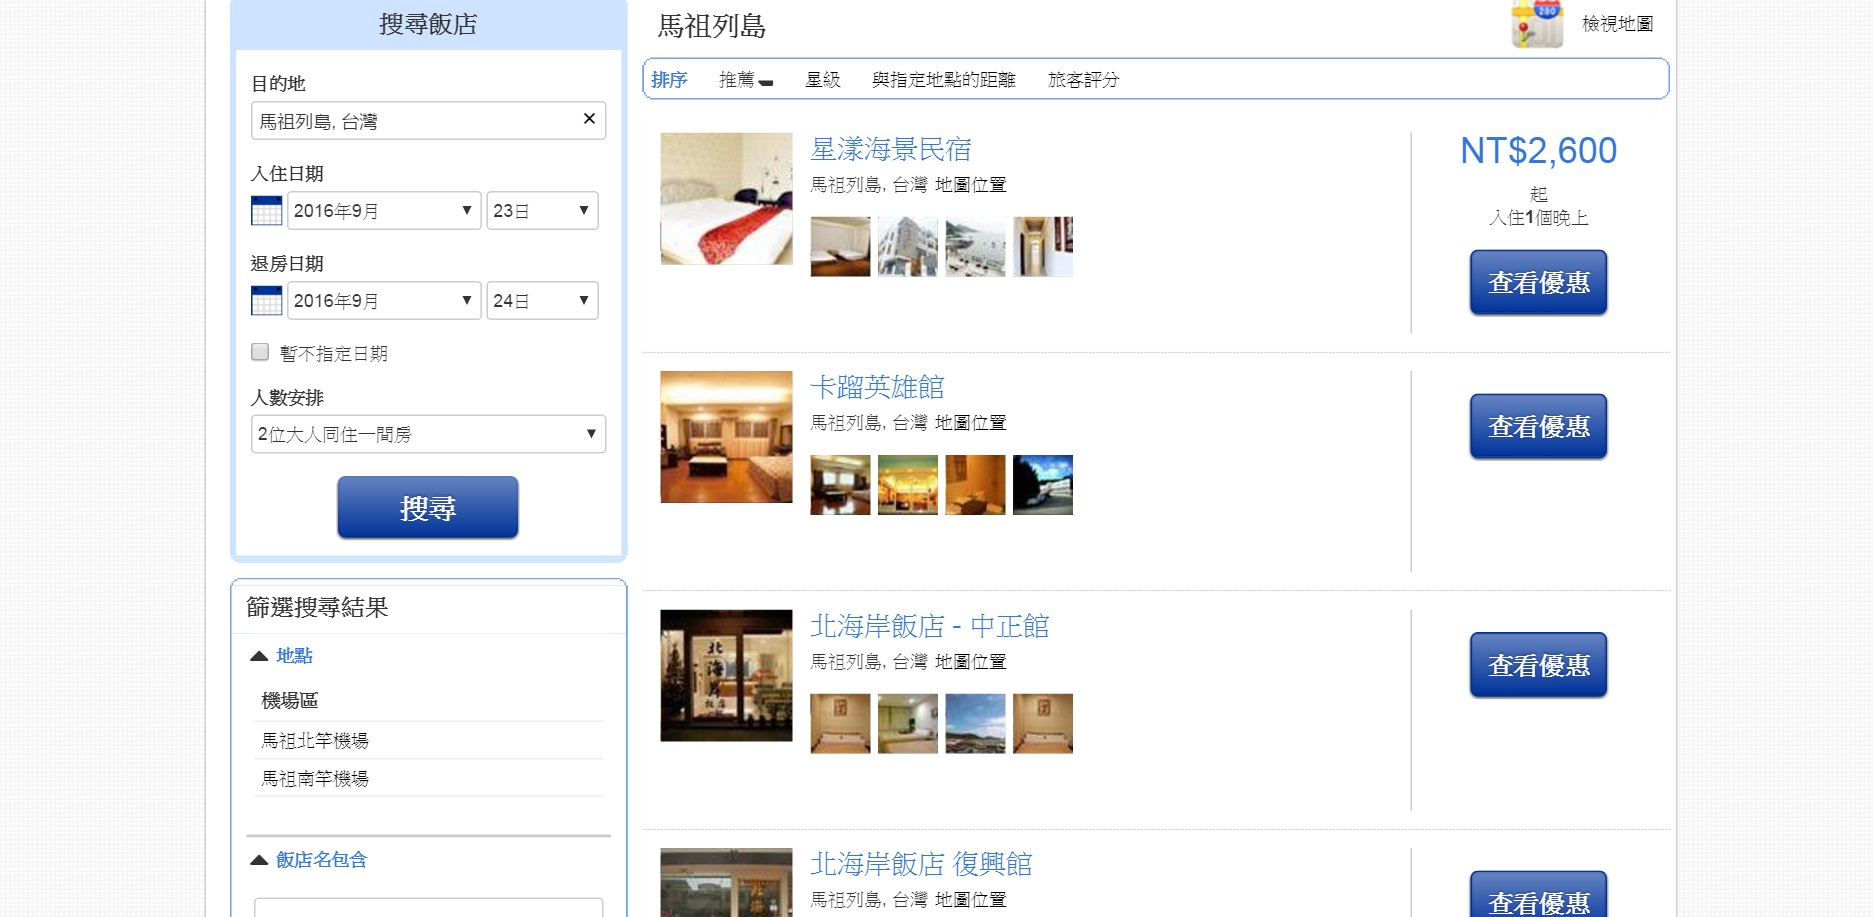Collapse the 飯店名包含 filter section triangle
This screenshot has height=917, width=1873.
[x=259, y=860]
